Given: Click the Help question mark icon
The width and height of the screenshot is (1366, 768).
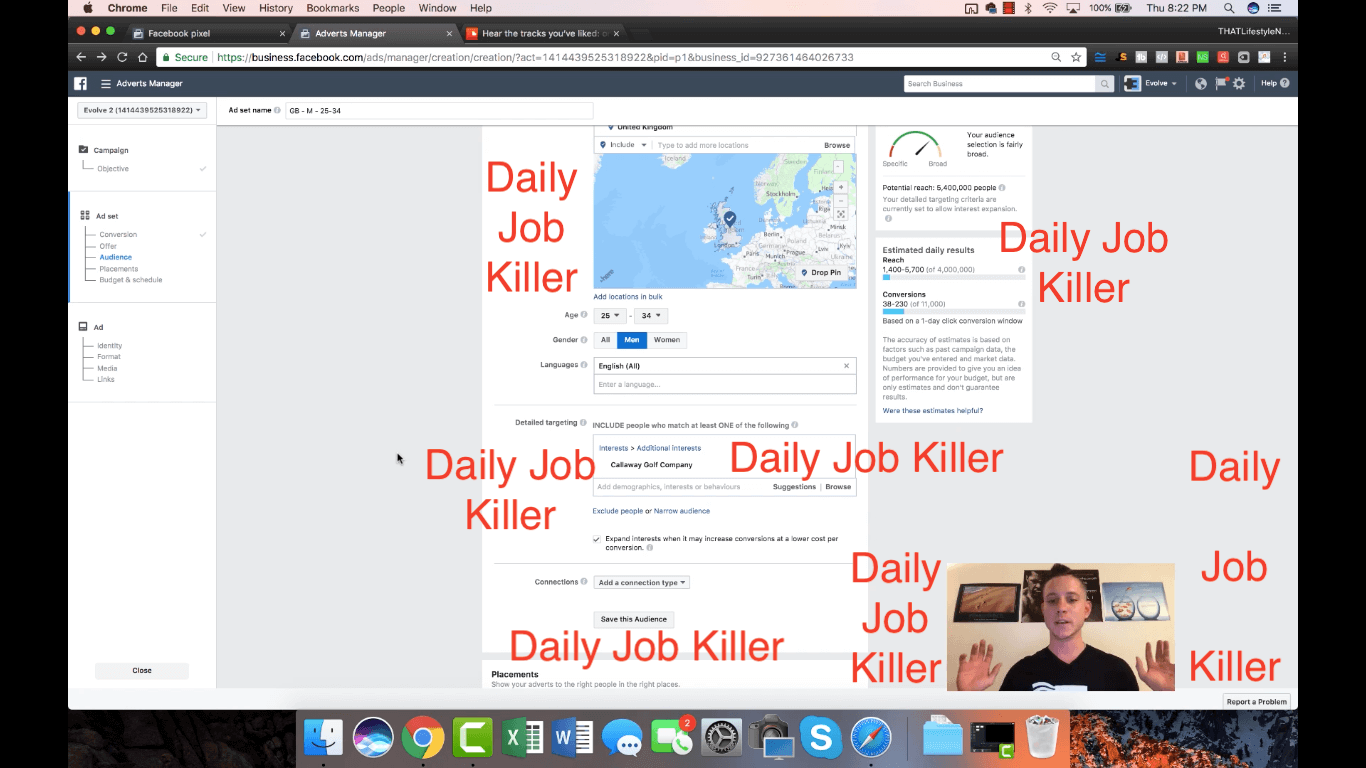Looking at the screenshot, I should coord(1284,83).
